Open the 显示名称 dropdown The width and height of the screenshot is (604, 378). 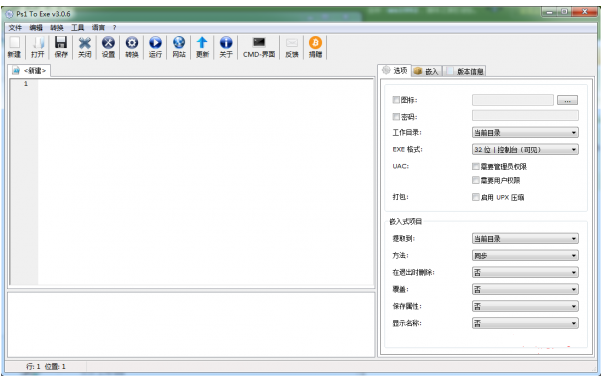click(525, 323)
